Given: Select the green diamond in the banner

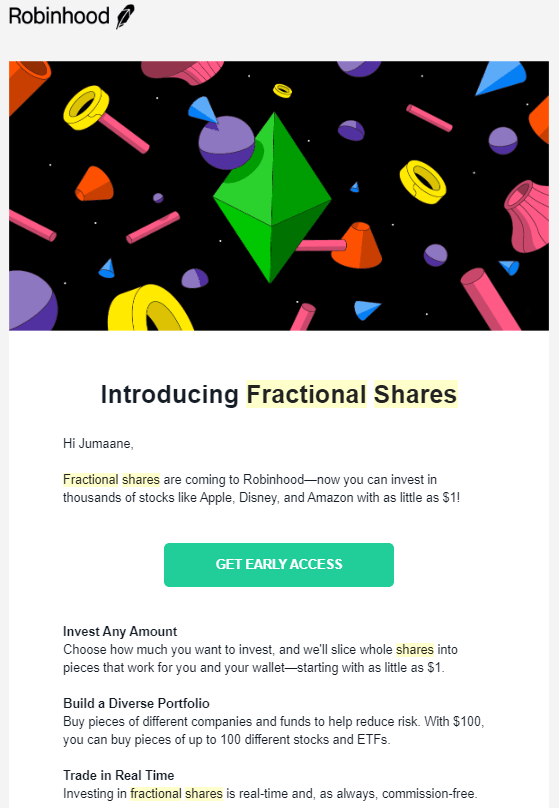Looking at the screenshot, I should click(x=272, y=198).
